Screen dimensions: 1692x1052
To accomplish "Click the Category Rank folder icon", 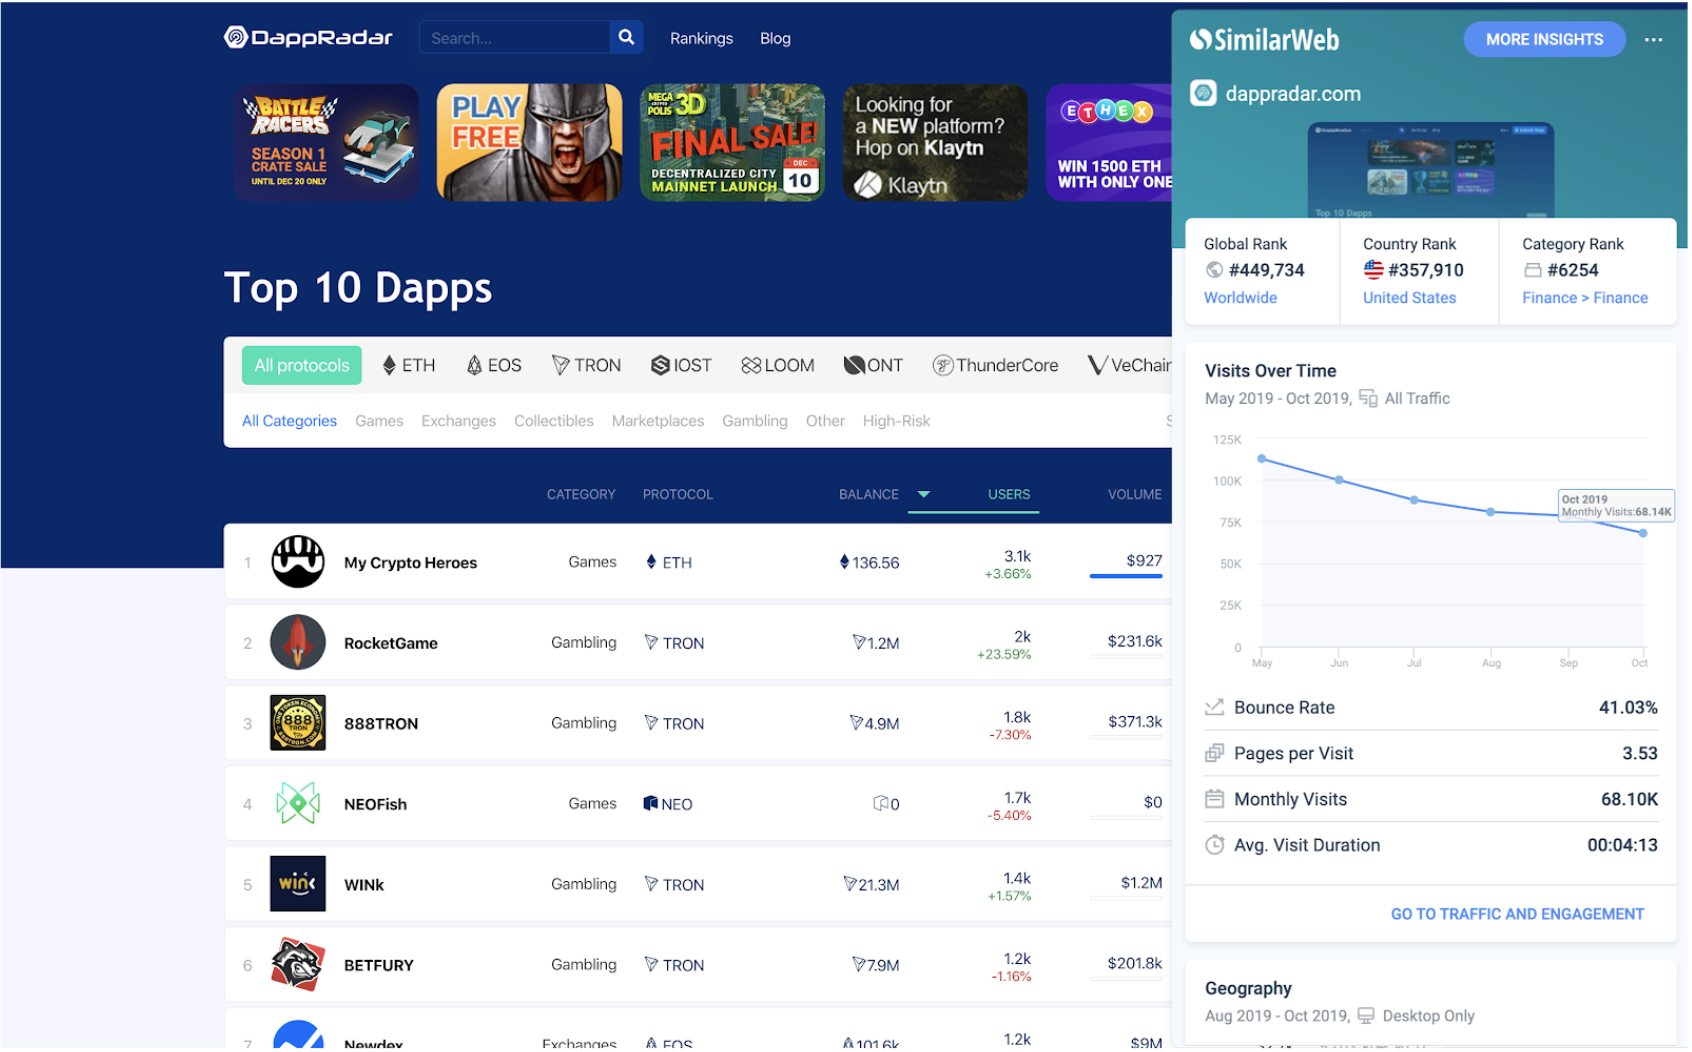I will (x=1532, y=270).
